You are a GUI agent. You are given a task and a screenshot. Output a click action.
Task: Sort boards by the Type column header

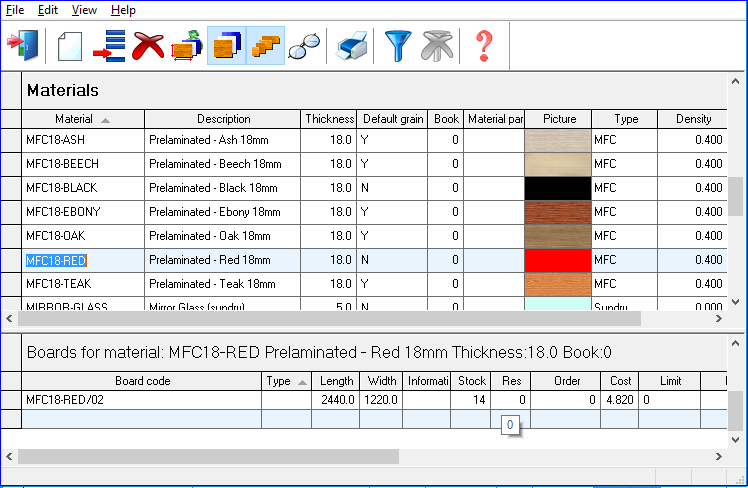pyautogui.click(x=286, y=381)
